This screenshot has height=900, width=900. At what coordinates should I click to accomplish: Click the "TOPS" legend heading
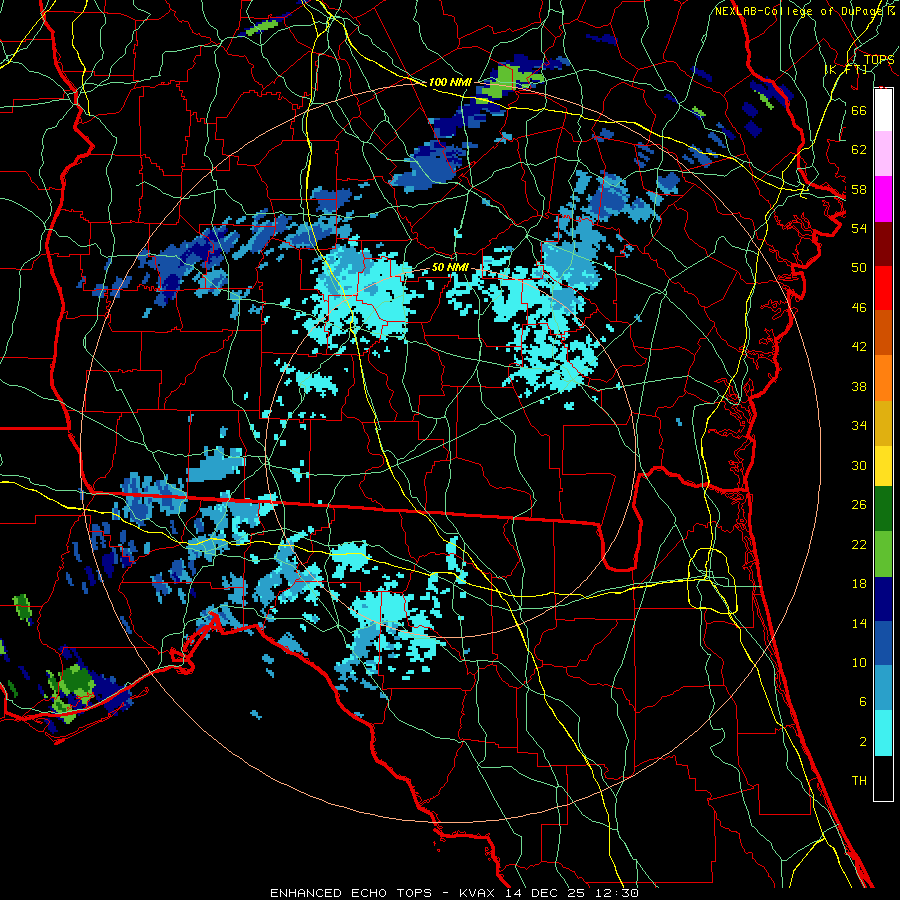879,59
